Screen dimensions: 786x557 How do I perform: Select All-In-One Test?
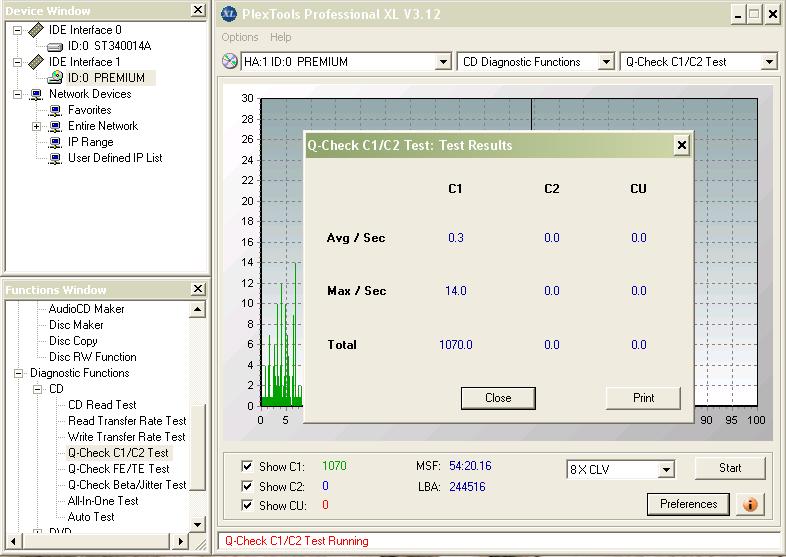tap(103, 501)
